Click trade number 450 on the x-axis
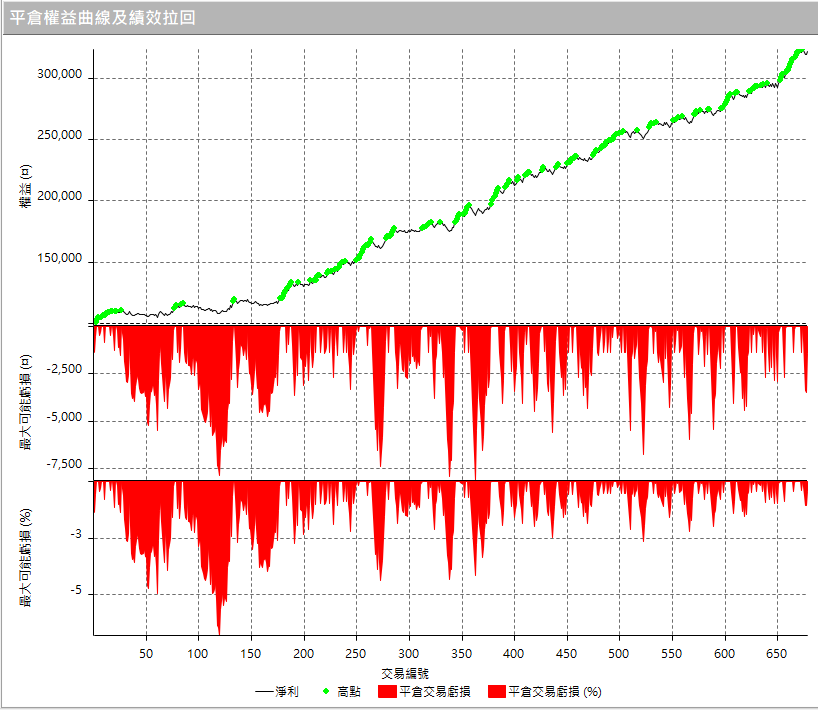 click(x=567, y=654)
